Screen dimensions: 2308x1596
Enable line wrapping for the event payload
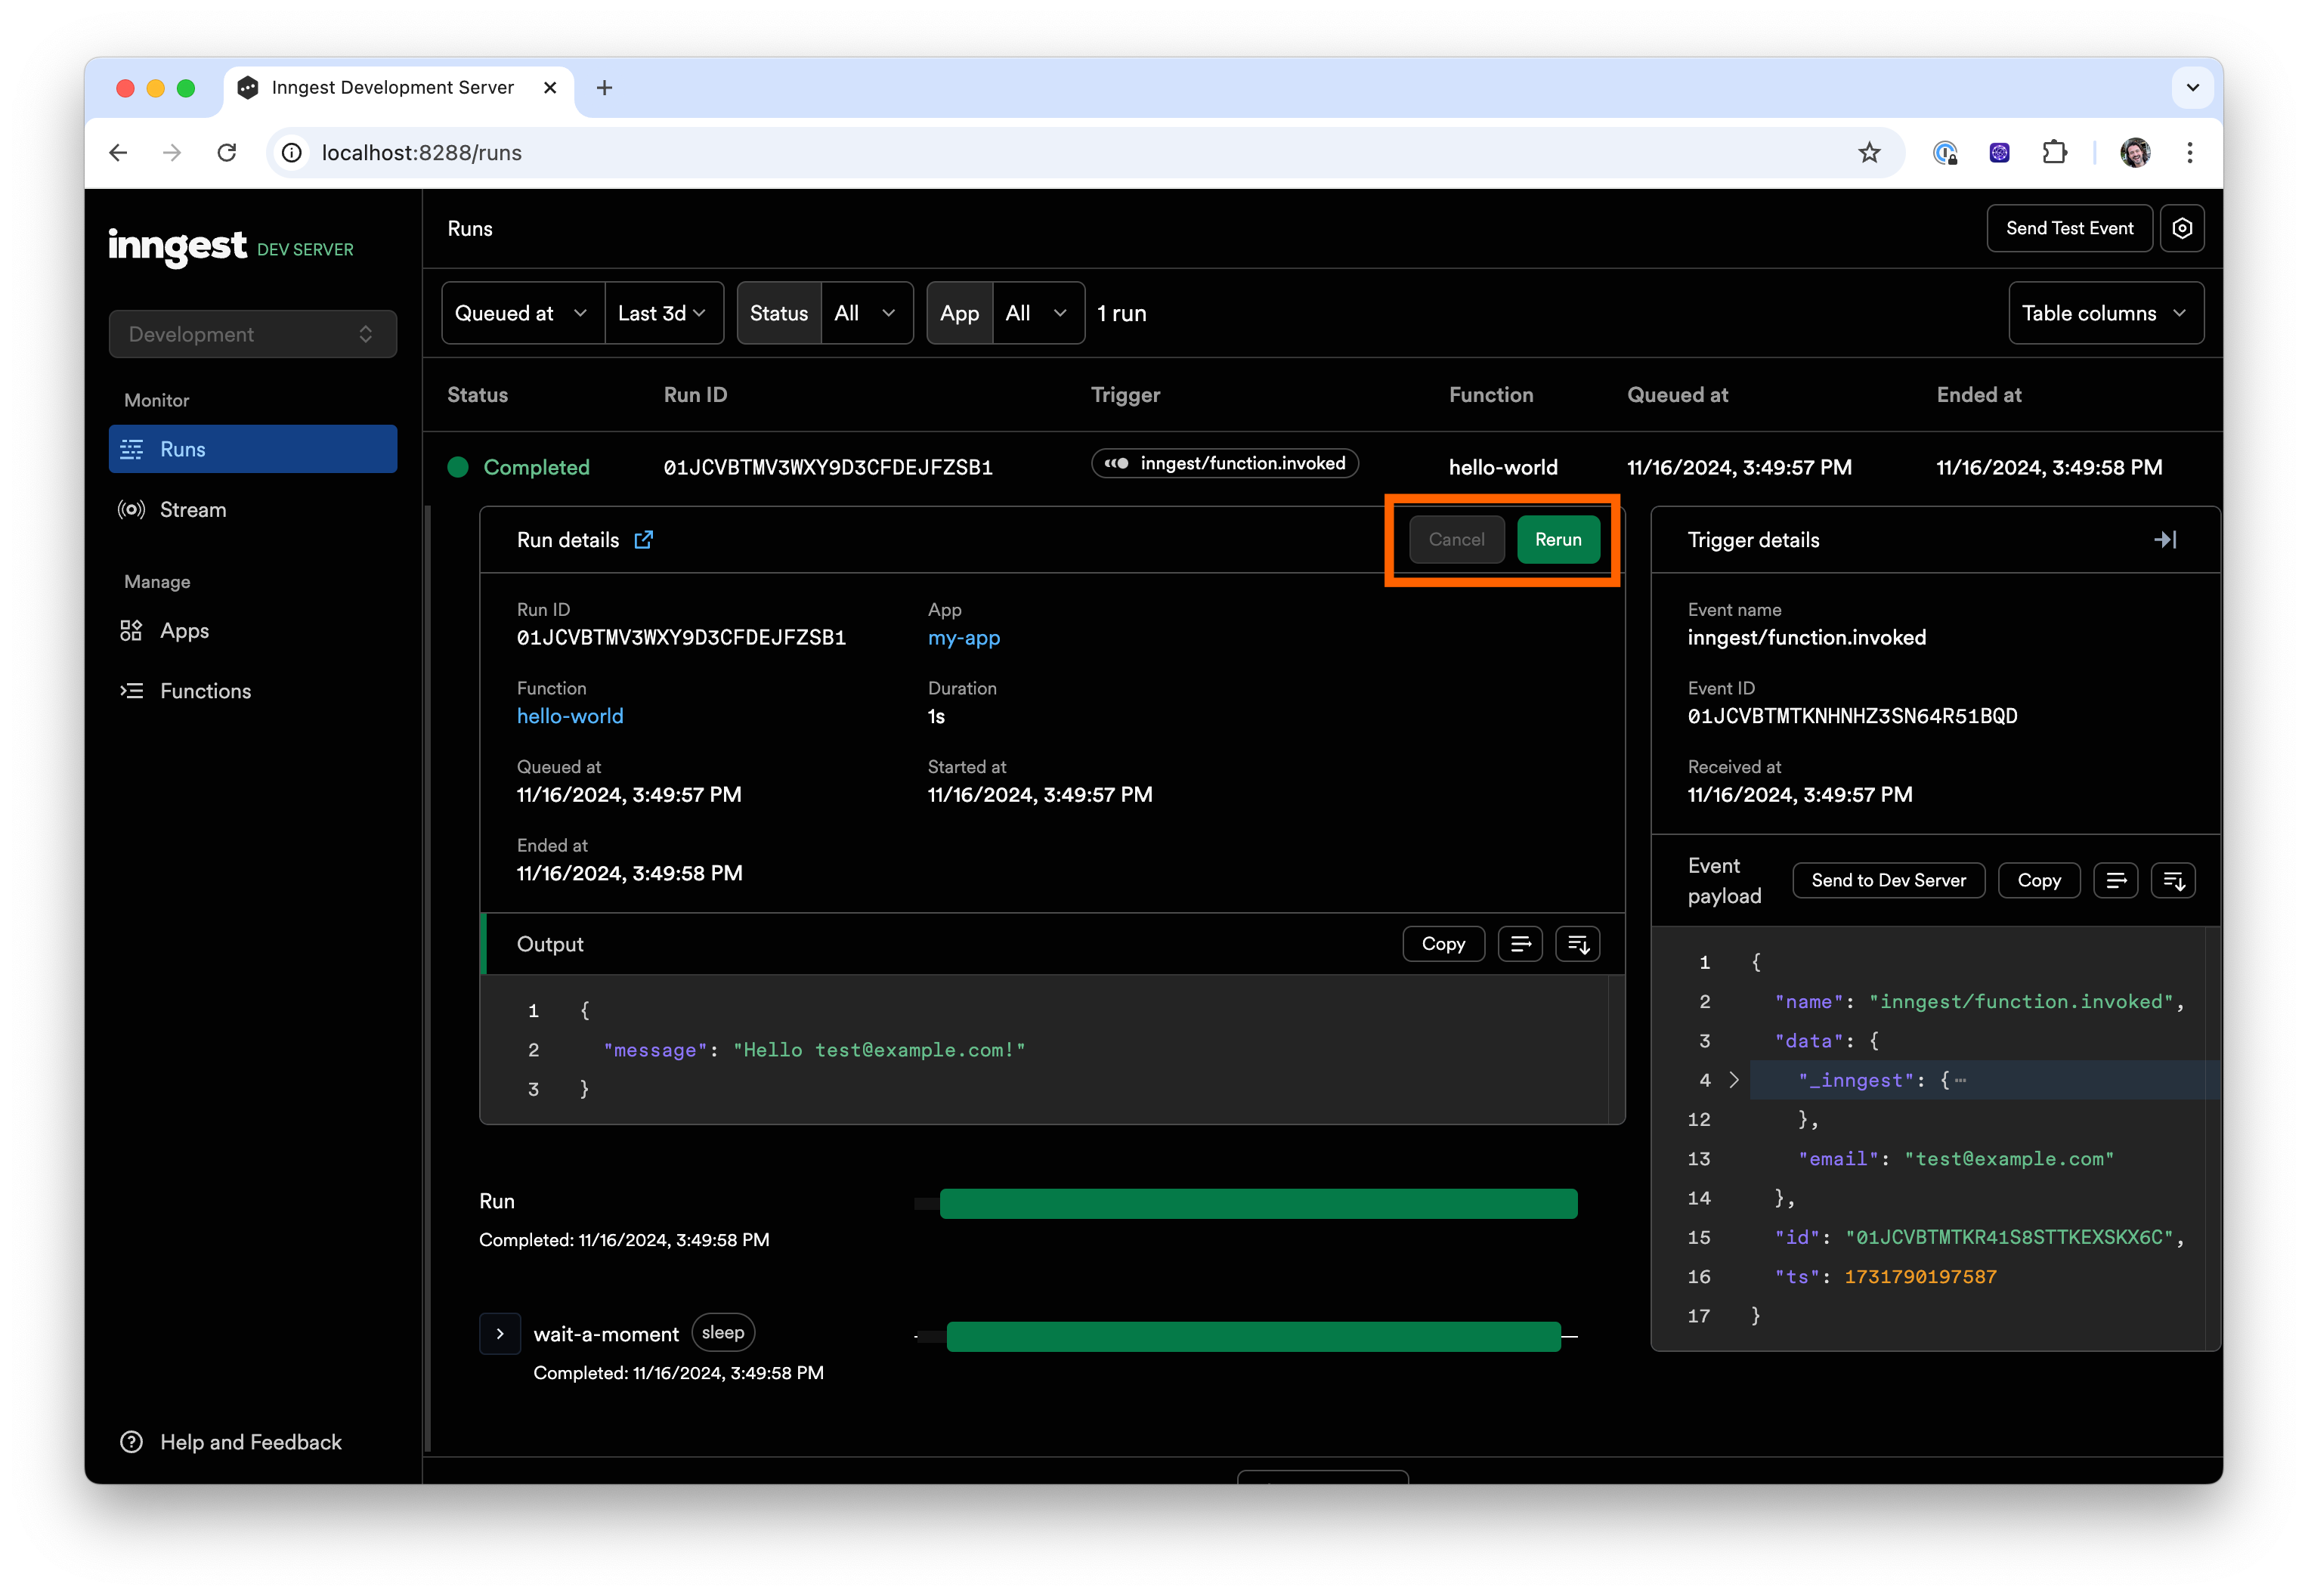[x=2116, y=880]
